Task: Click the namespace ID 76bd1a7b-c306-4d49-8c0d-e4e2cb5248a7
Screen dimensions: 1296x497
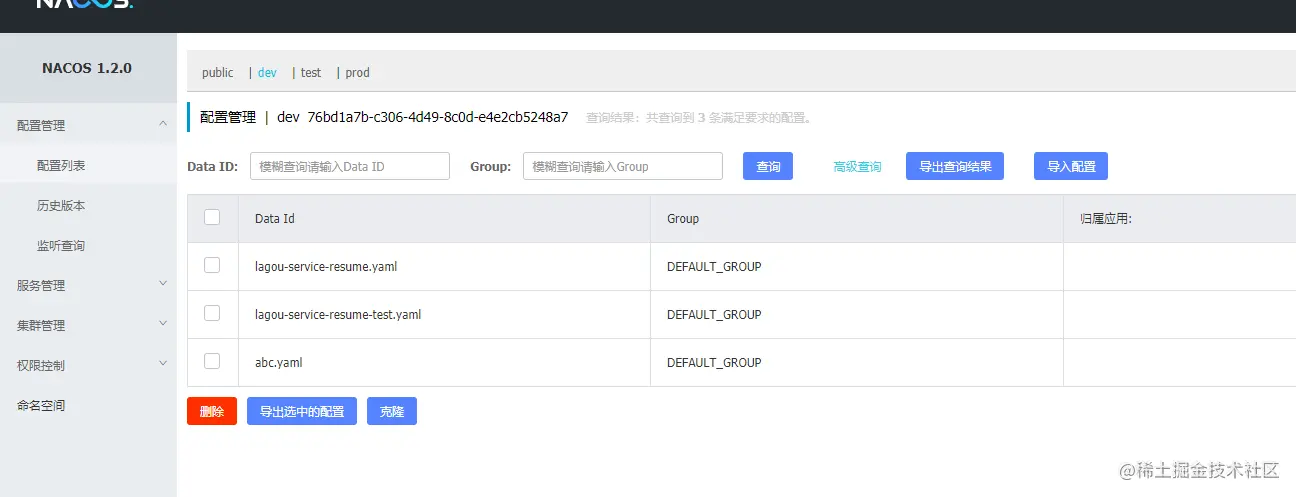Action: click(438, 117)
